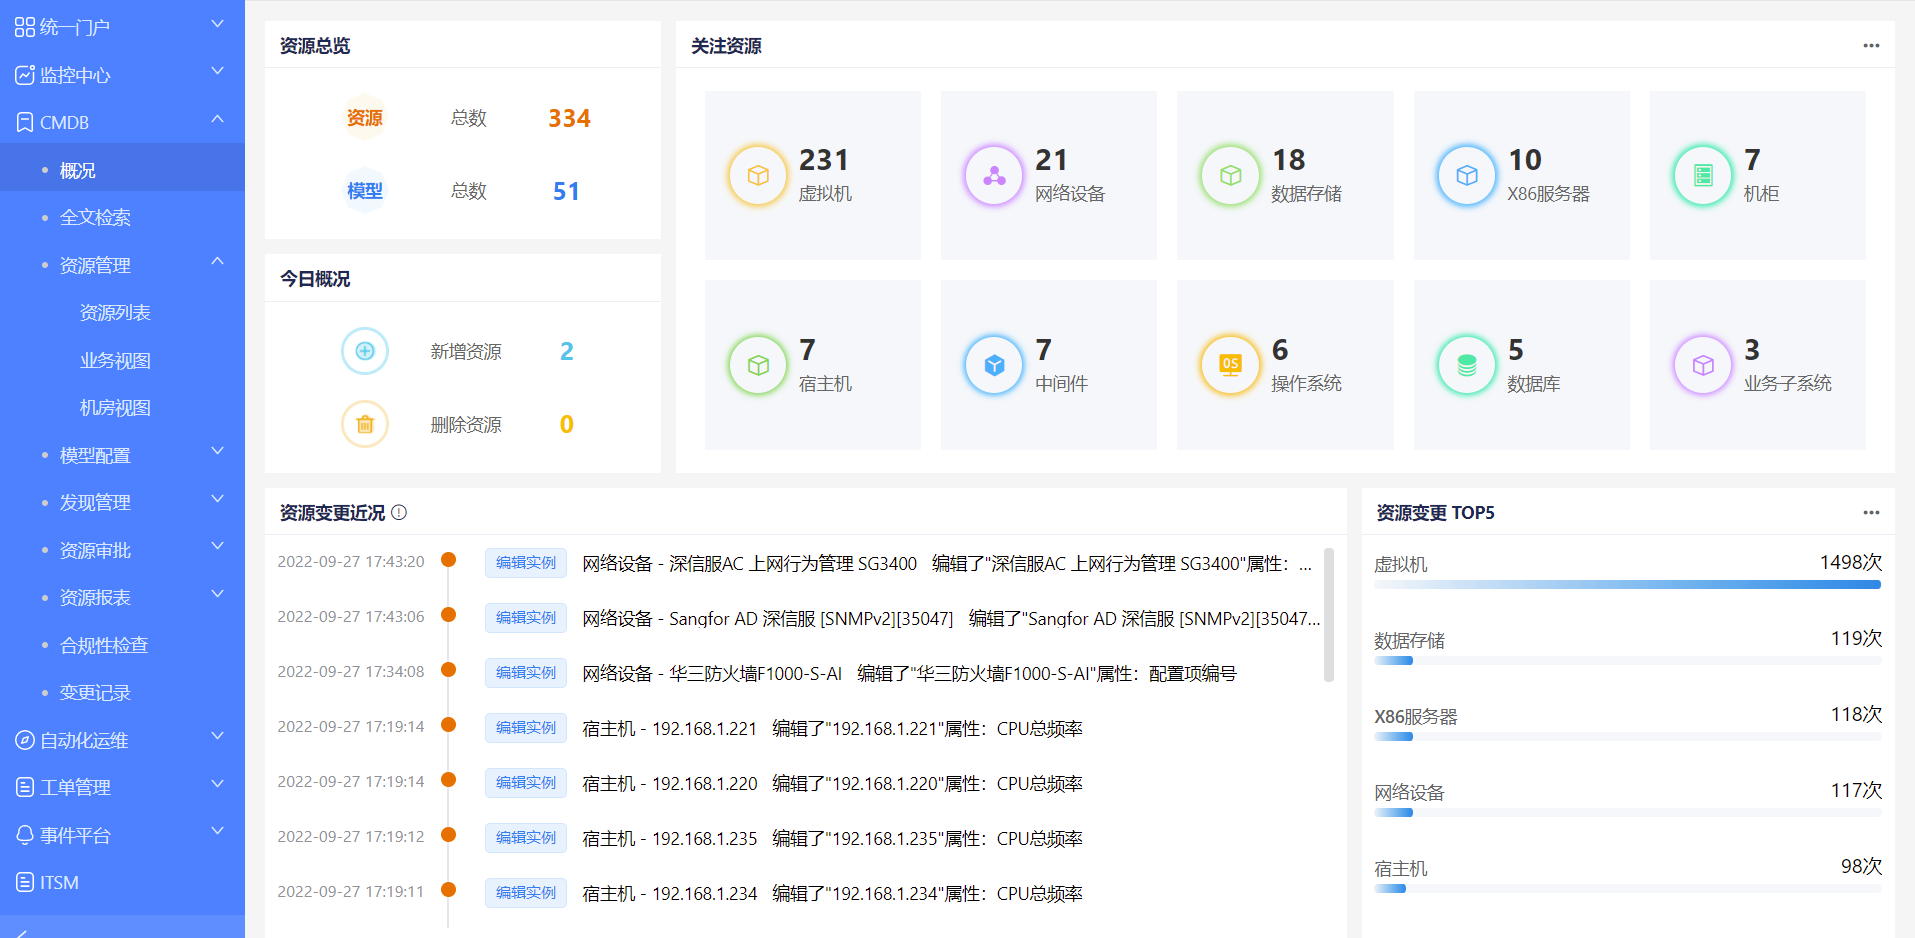Expand the 自动化运维 menu chevron

[x=217, y=737]
